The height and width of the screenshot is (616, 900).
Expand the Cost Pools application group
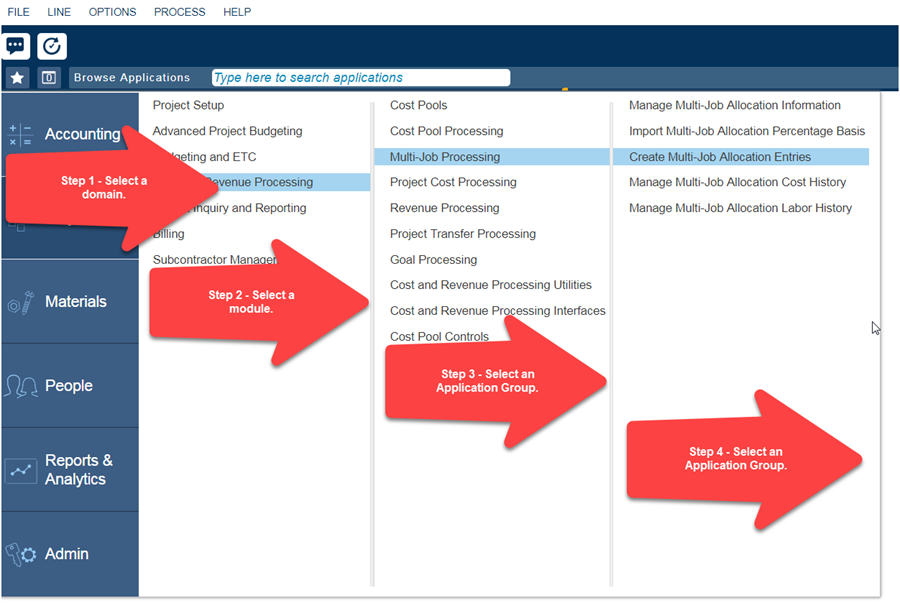(418, 105)
